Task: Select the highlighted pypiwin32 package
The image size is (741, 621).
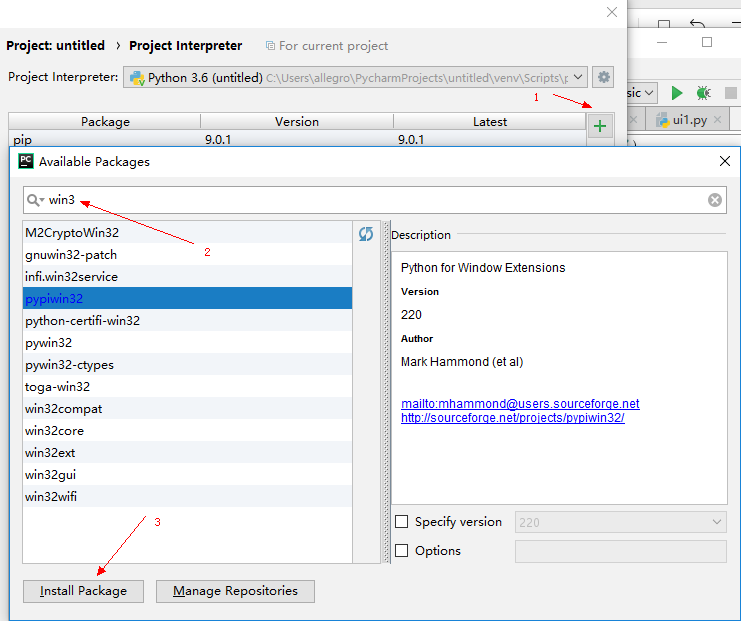Action: (187, 298)
